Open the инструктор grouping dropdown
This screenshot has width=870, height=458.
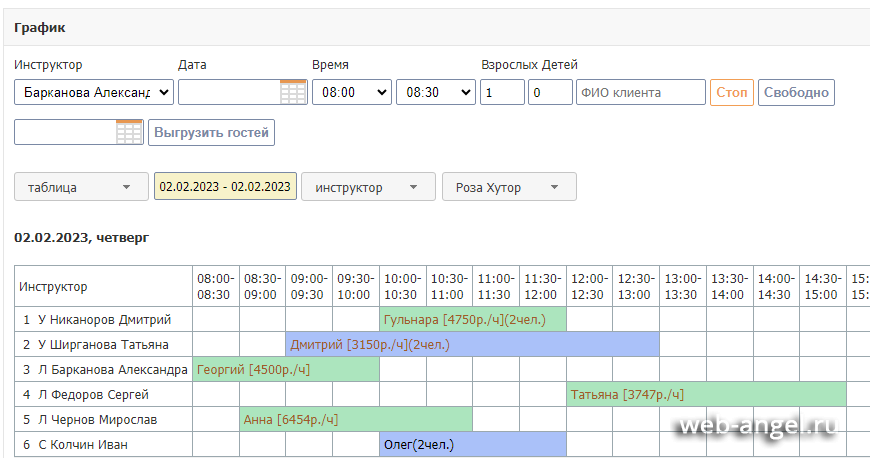368,187
